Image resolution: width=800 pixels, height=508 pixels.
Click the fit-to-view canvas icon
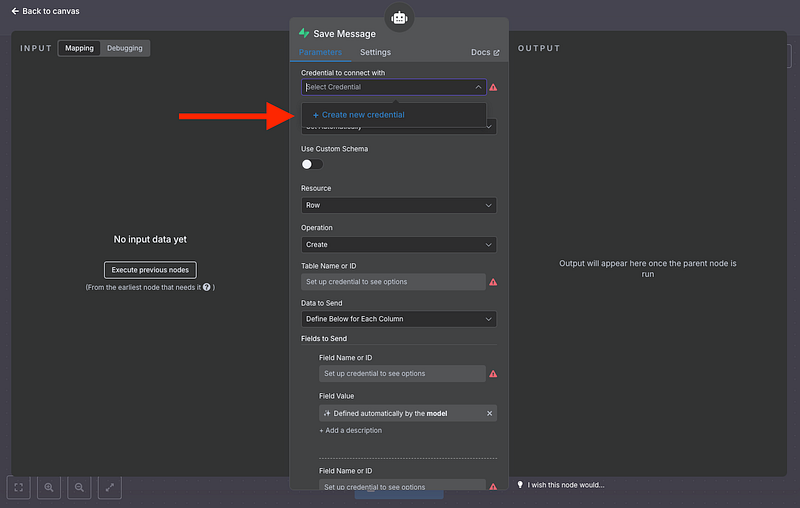tap(19, 487)
